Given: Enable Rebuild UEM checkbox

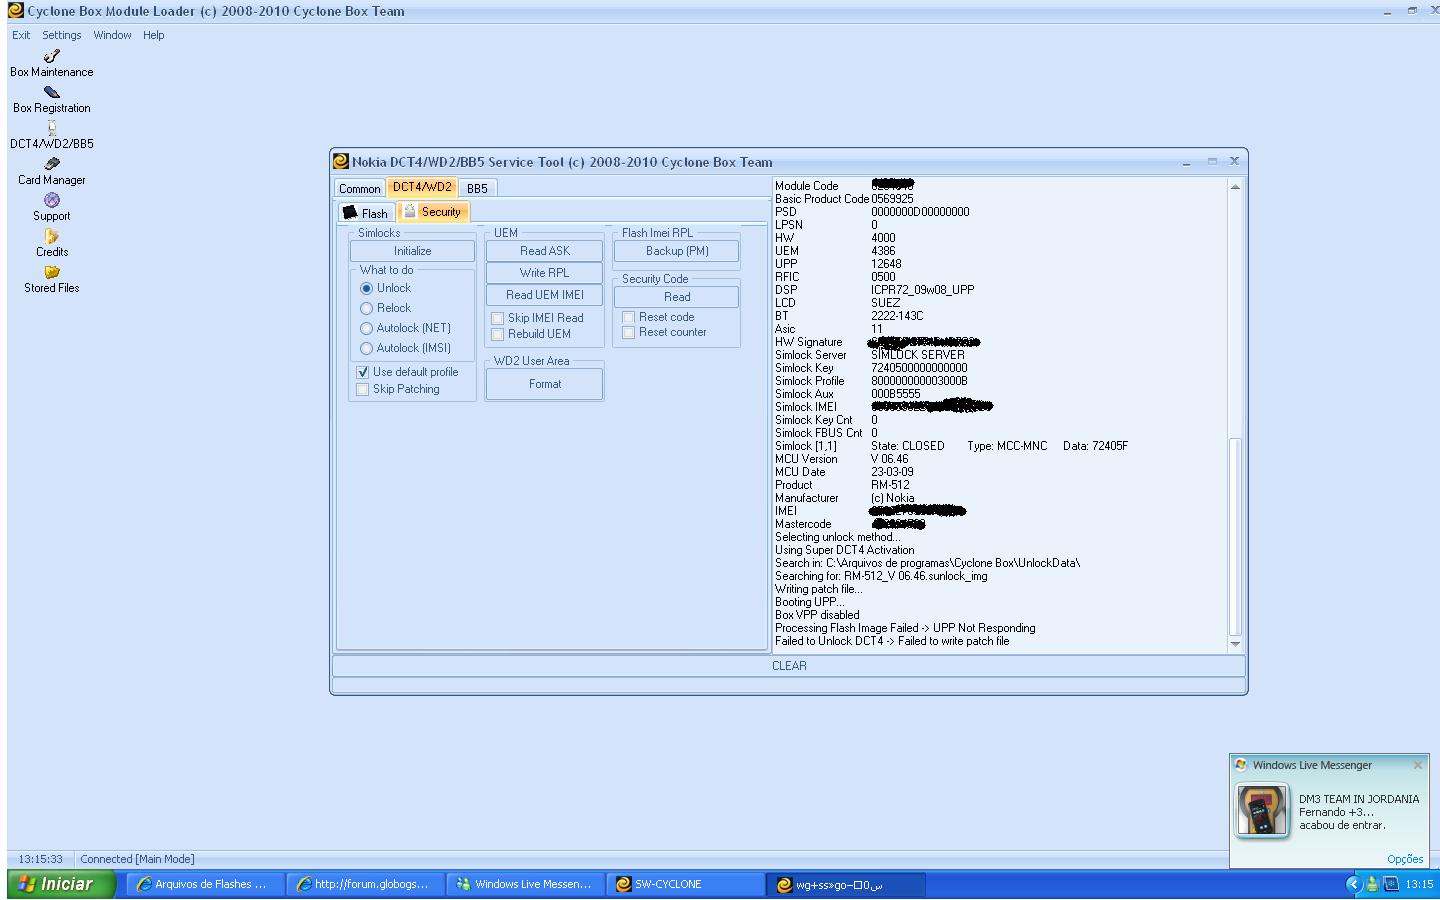Looking at the screenshot, I should point(497,334).
